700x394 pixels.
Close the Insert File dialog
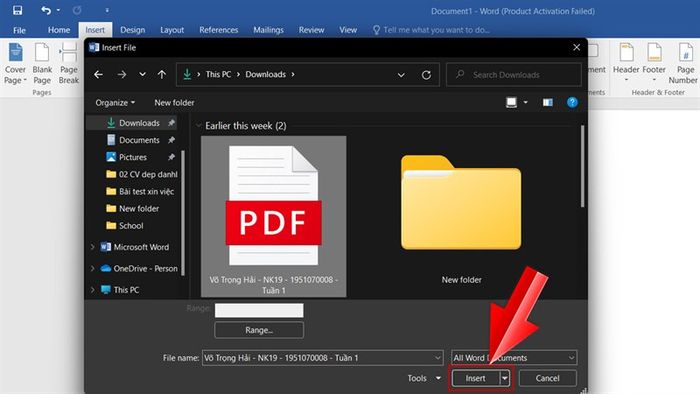[x=576, y=47]
